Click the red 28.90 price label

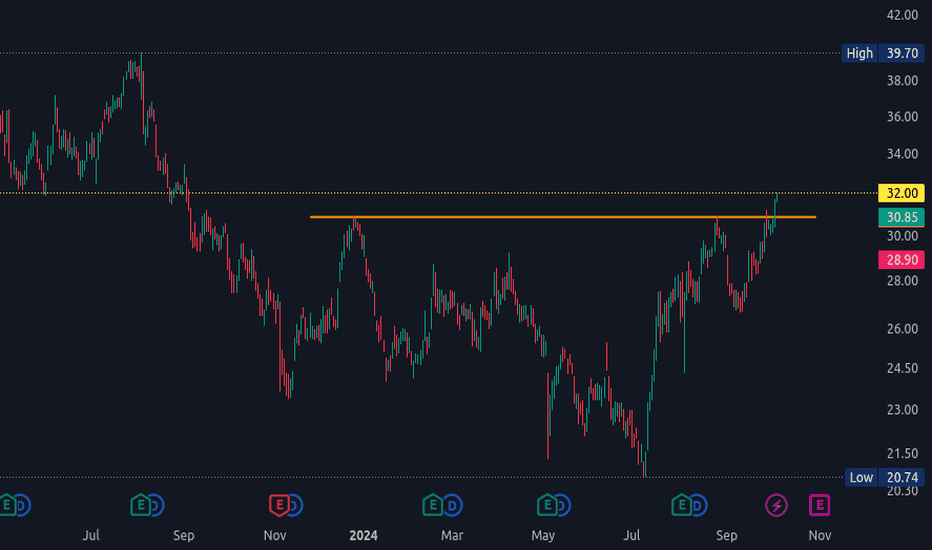[x=901, y=259]
